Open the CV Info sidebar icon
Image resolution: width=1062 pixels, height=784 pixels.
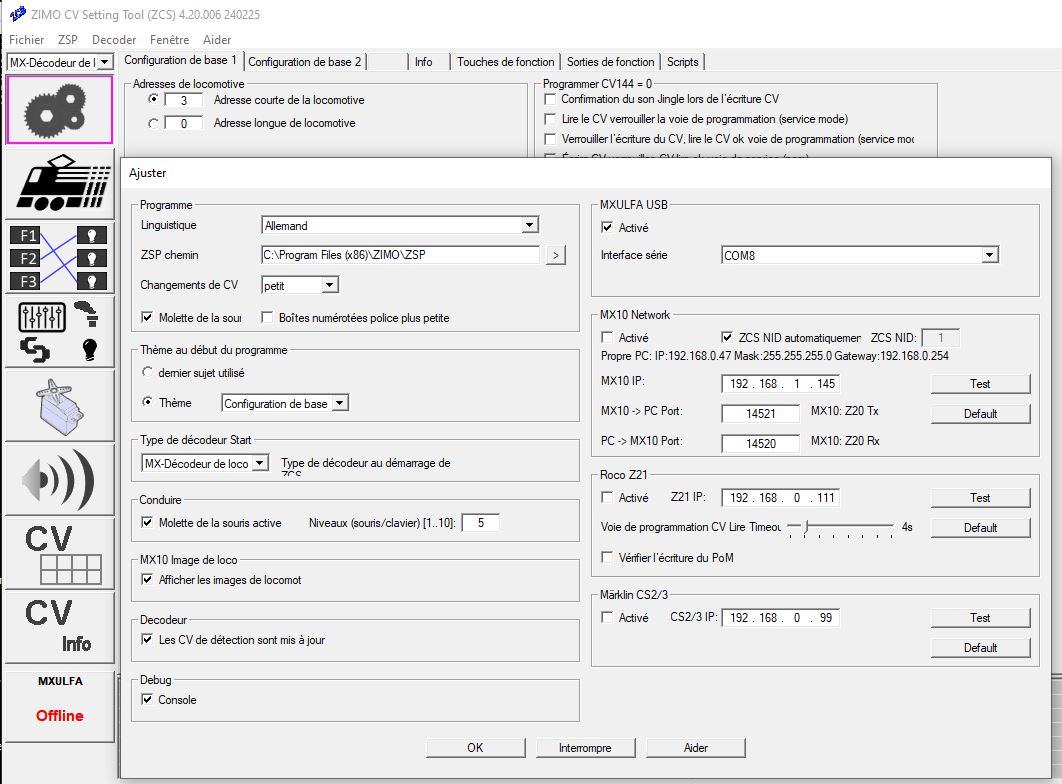click(x=60, y=627)
